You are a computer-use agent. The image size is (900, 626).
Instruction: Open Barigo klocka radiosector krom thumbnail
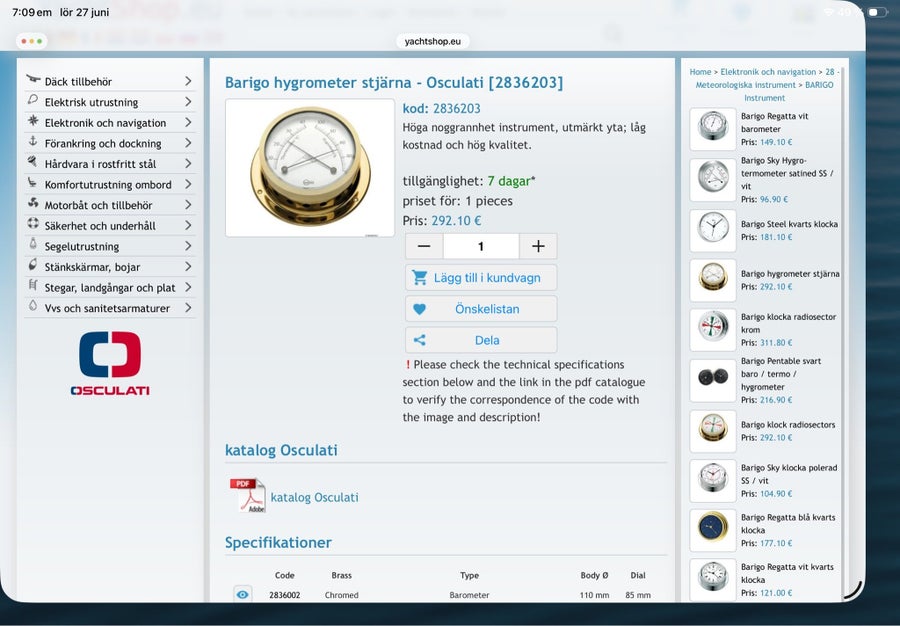713,329
